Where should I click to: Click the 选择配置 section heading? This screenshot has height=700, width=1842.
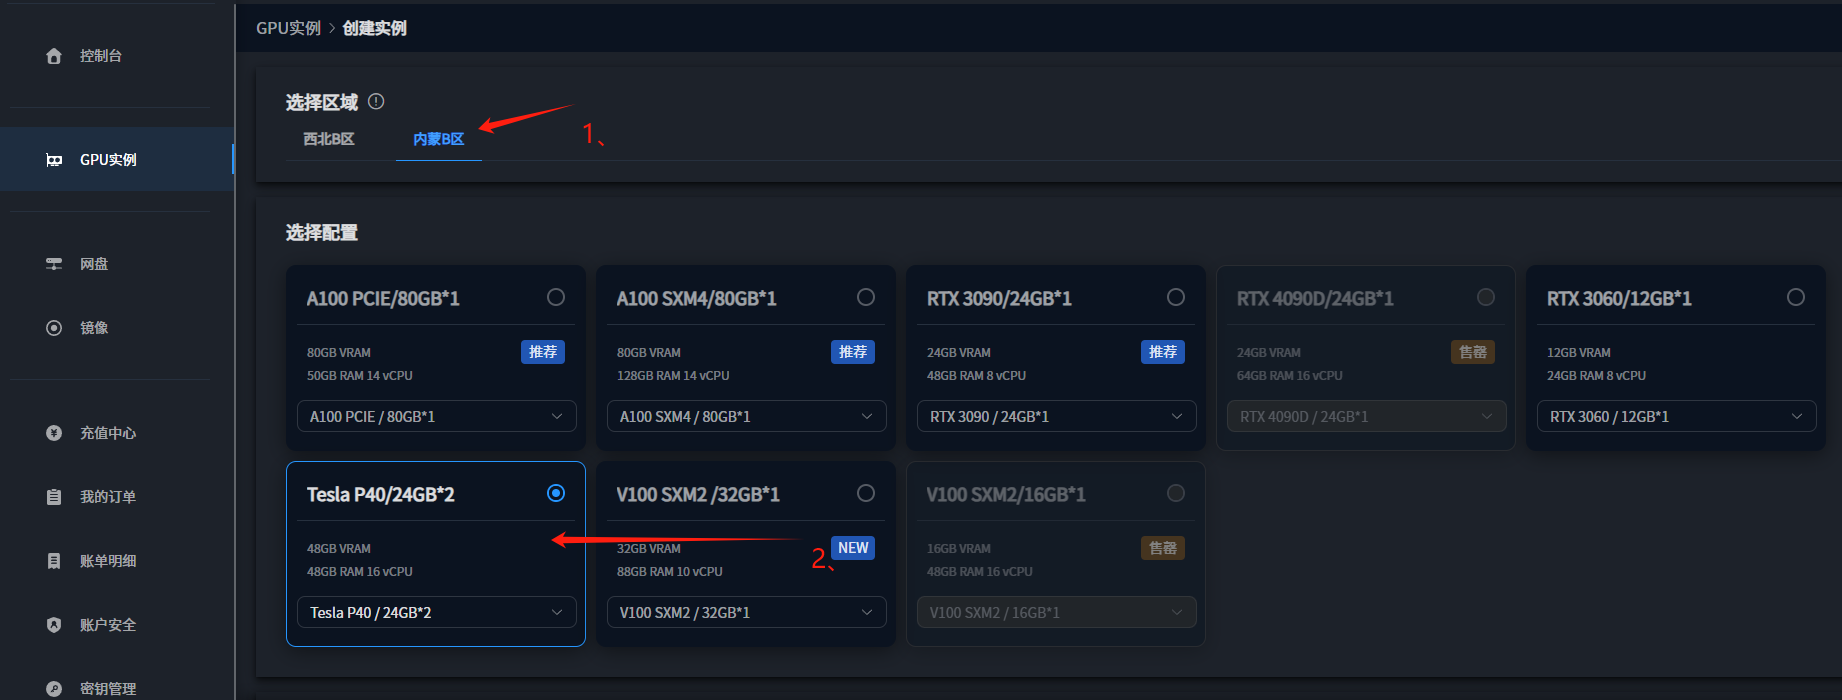click(322, 233)
